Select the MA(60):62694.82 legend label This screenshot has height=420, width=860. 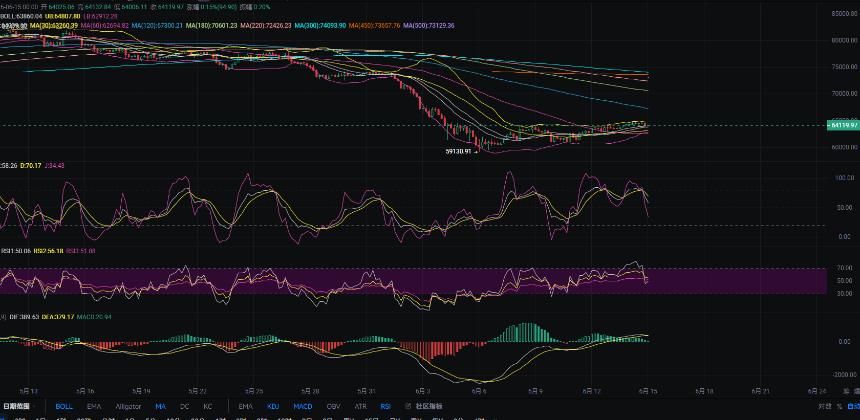(x=105, y=26)
